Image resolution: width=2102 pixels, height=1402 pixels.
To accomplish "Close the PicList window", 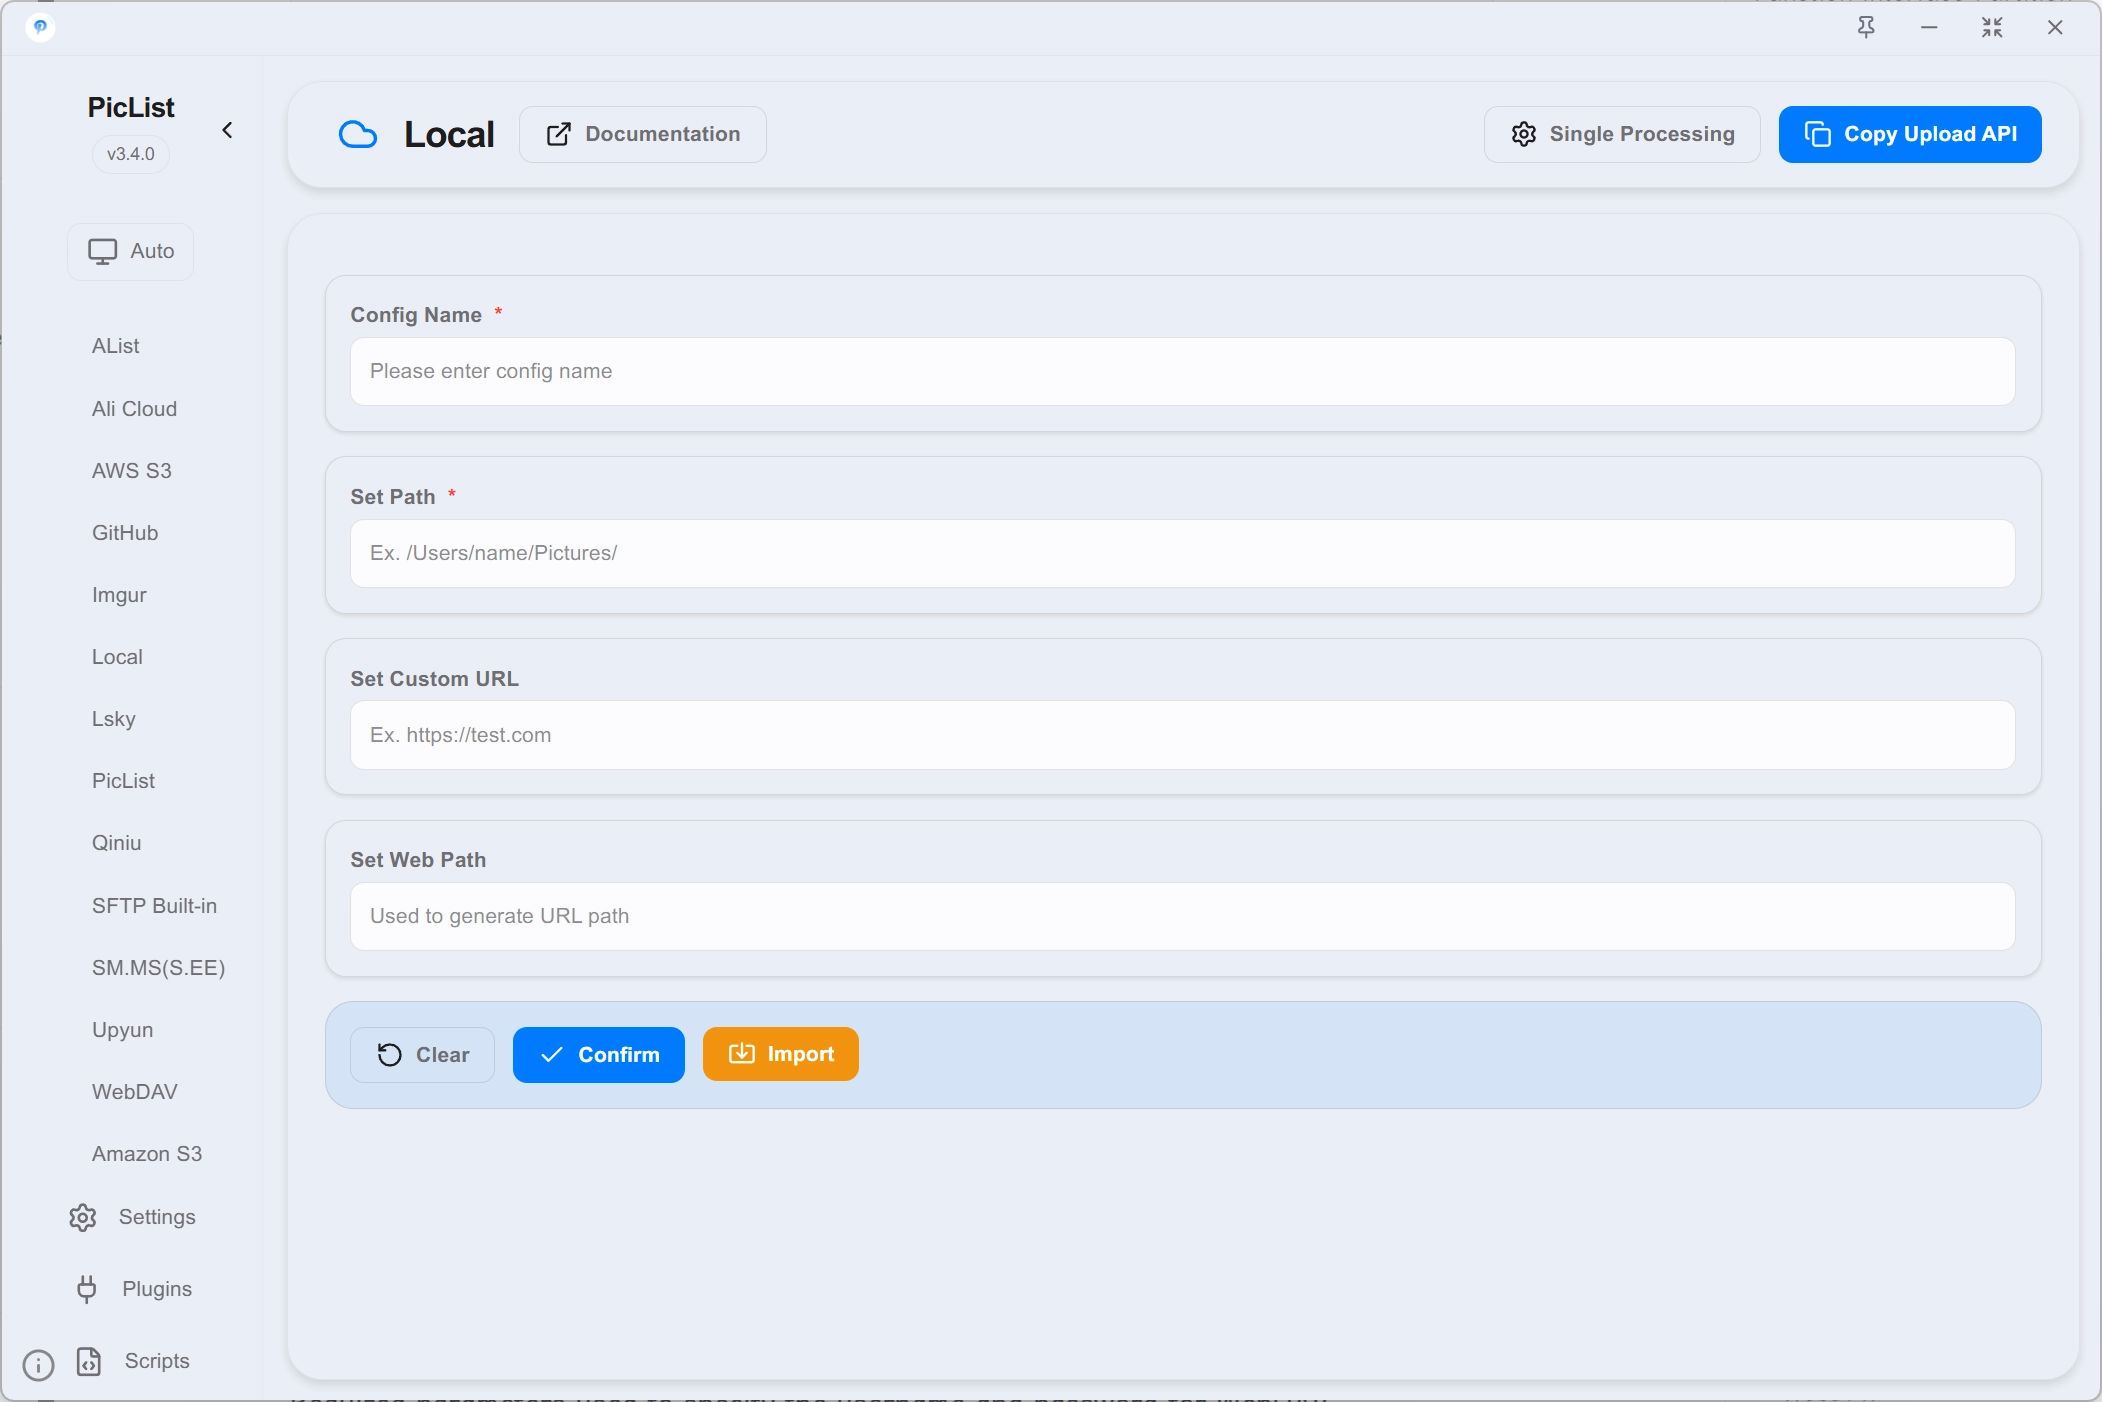I will (x=2055, y=27).
